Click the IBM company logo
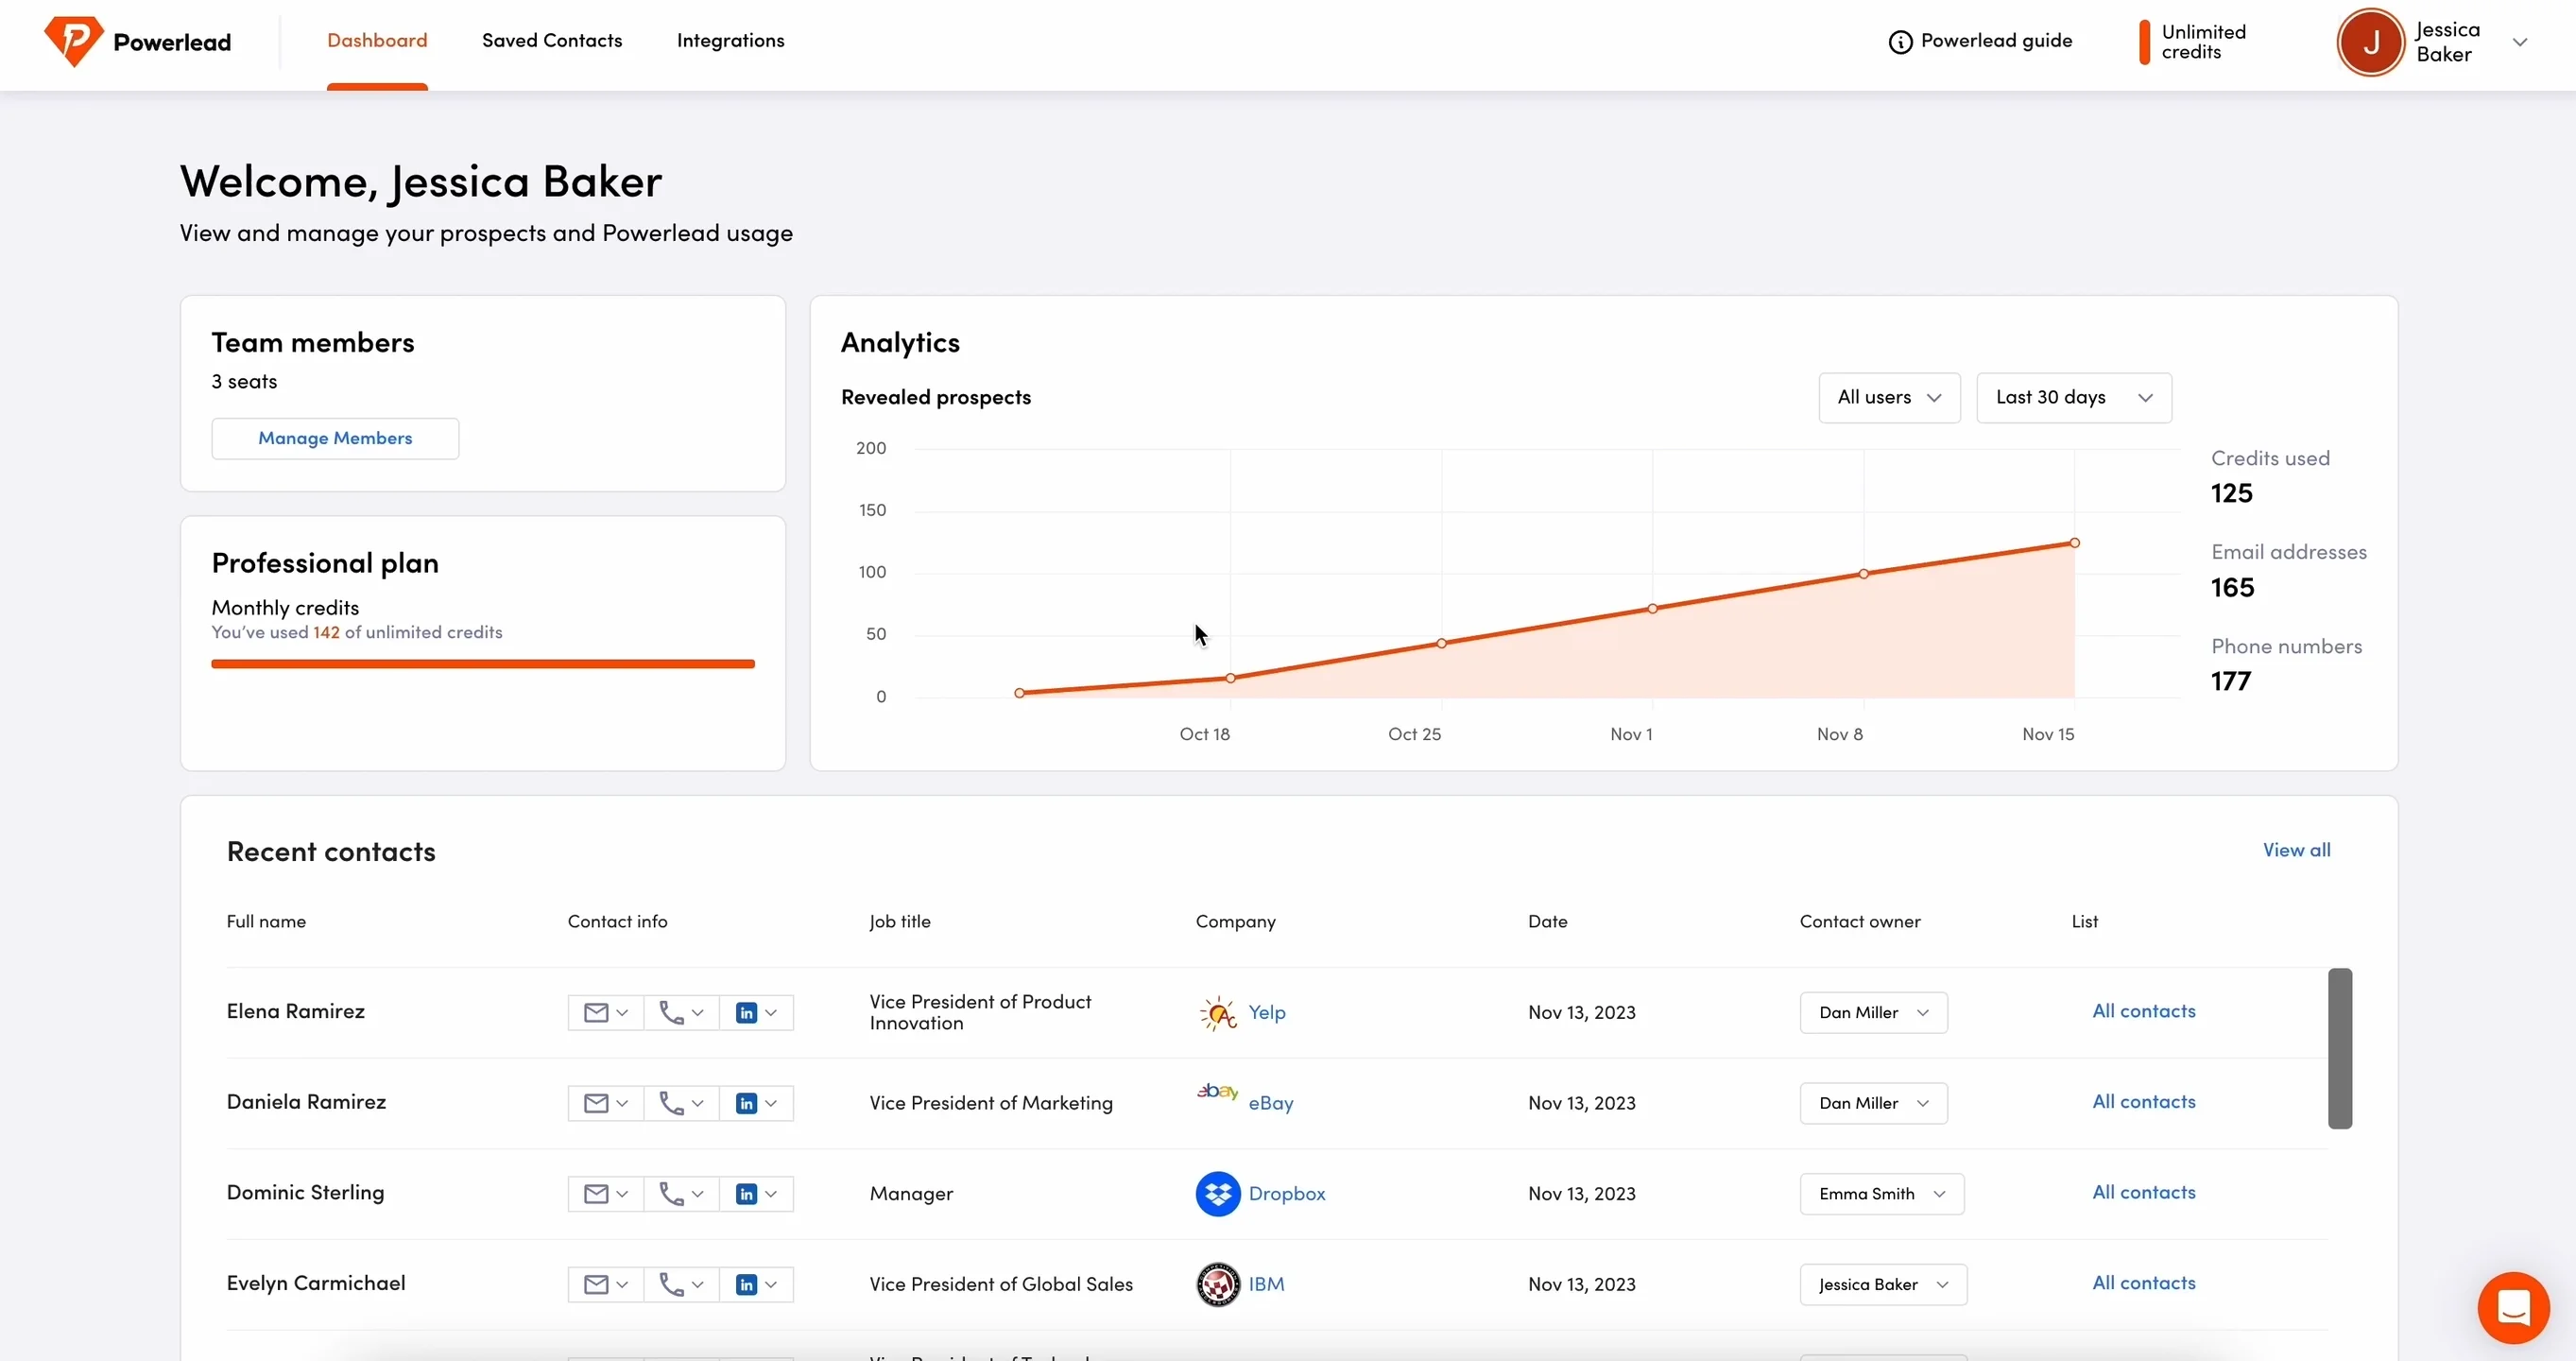Viewport: 2576px width, 1361px height. [x=1217, y=1285]
